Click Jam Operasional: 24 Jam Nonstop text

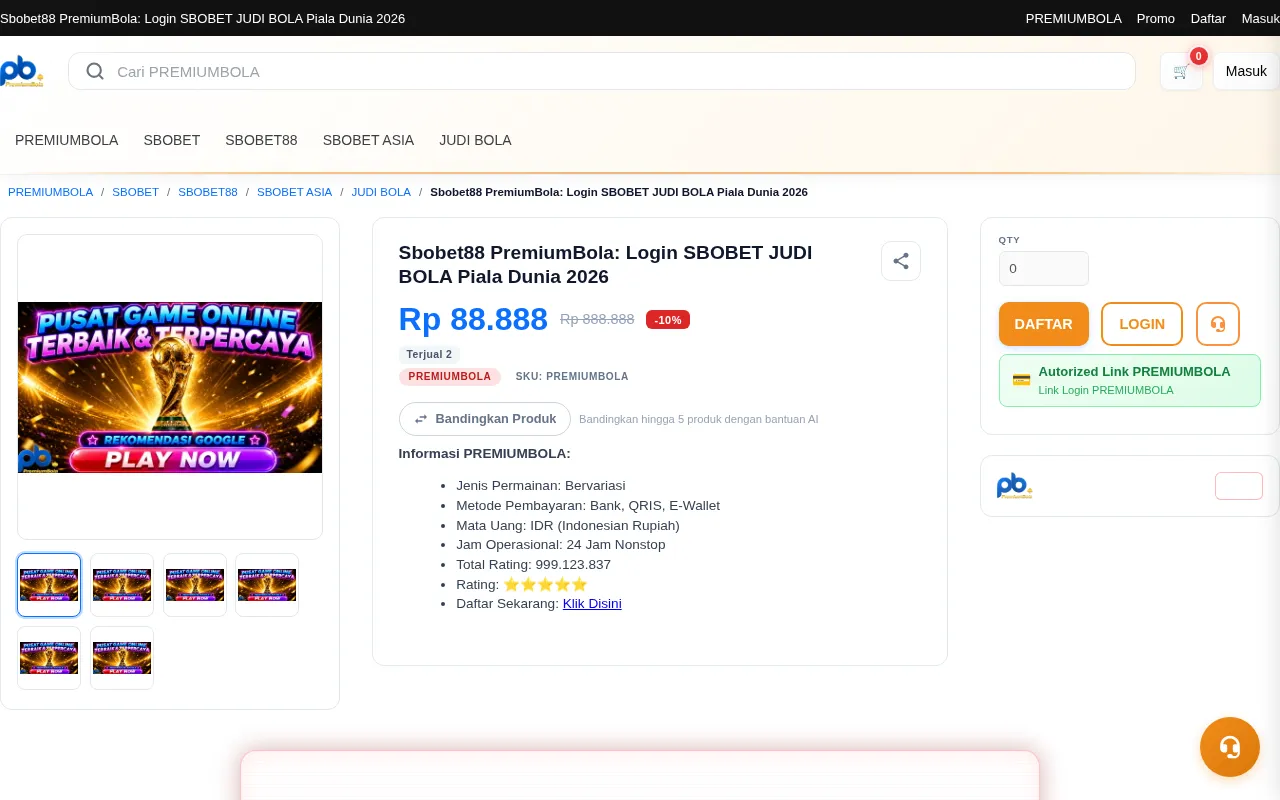[560, 545]
